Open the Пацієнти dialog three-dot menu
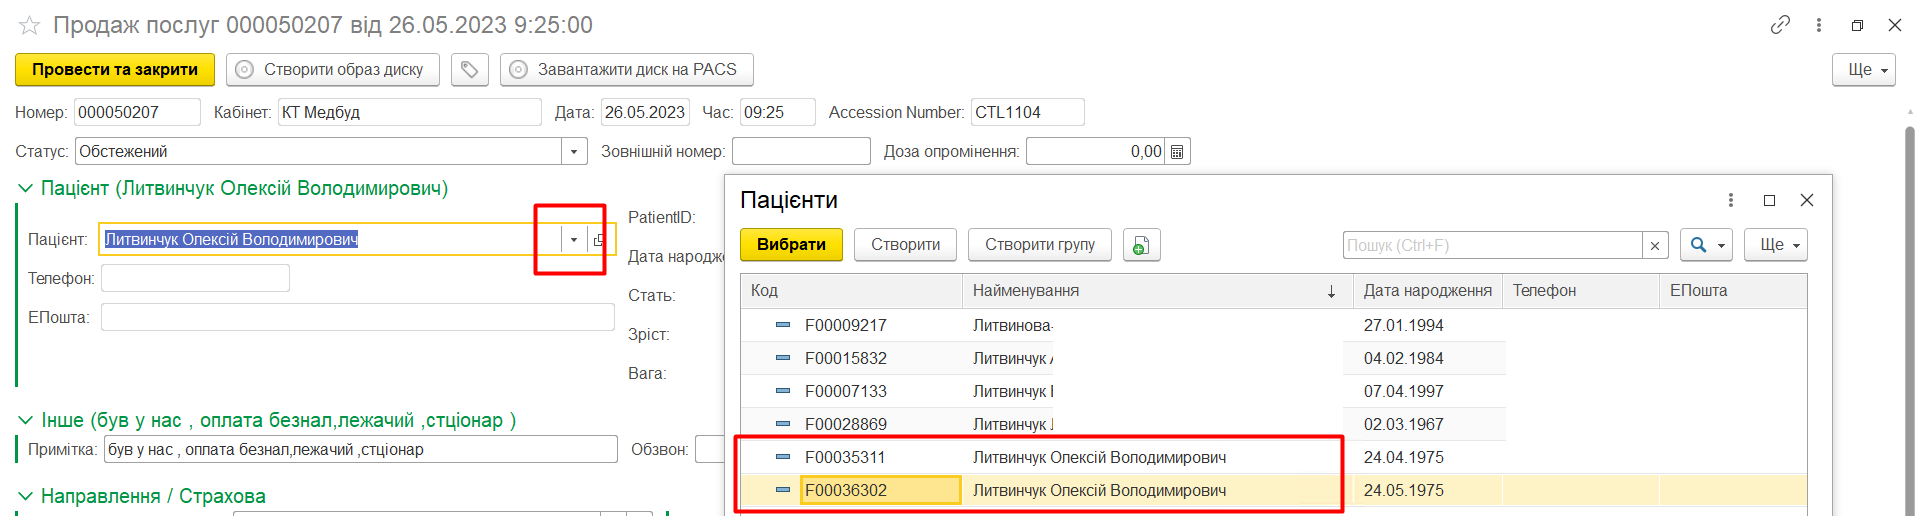1919x516 pixels. (1731, 200)
